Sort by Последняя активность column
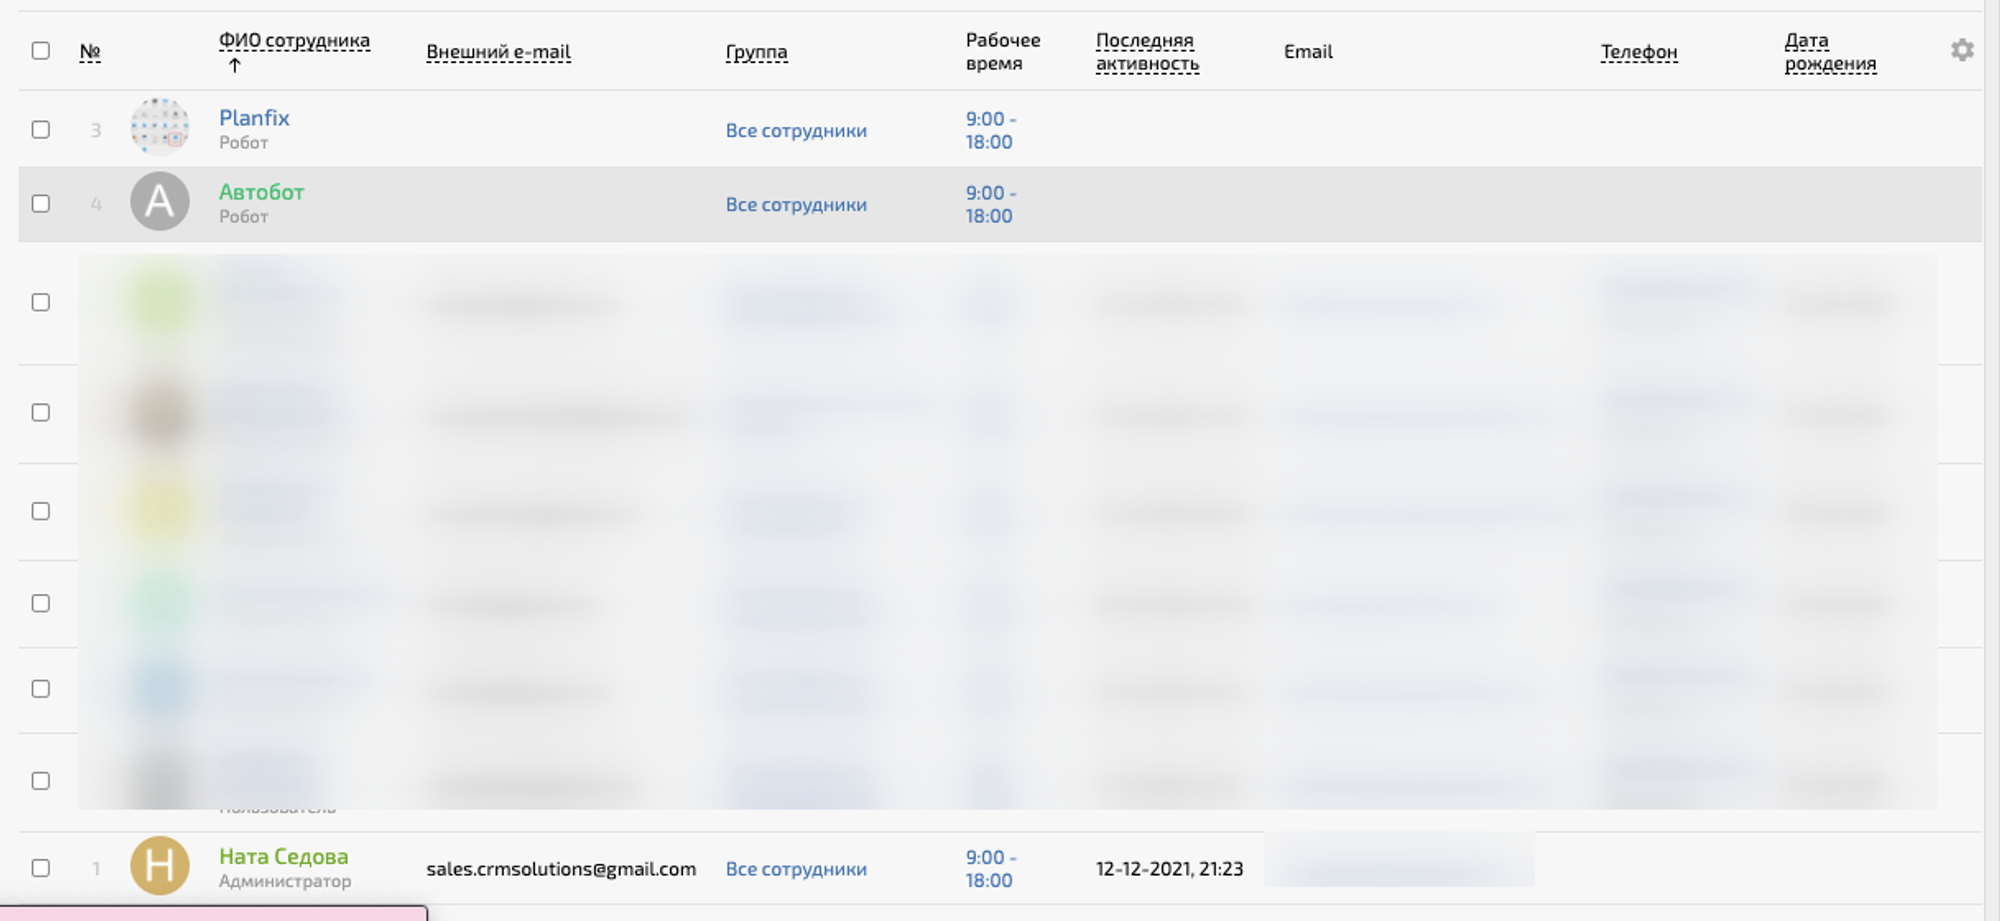Image resolution: width=2000 pixels, height=921 pixels. [x=1146, y=52]
